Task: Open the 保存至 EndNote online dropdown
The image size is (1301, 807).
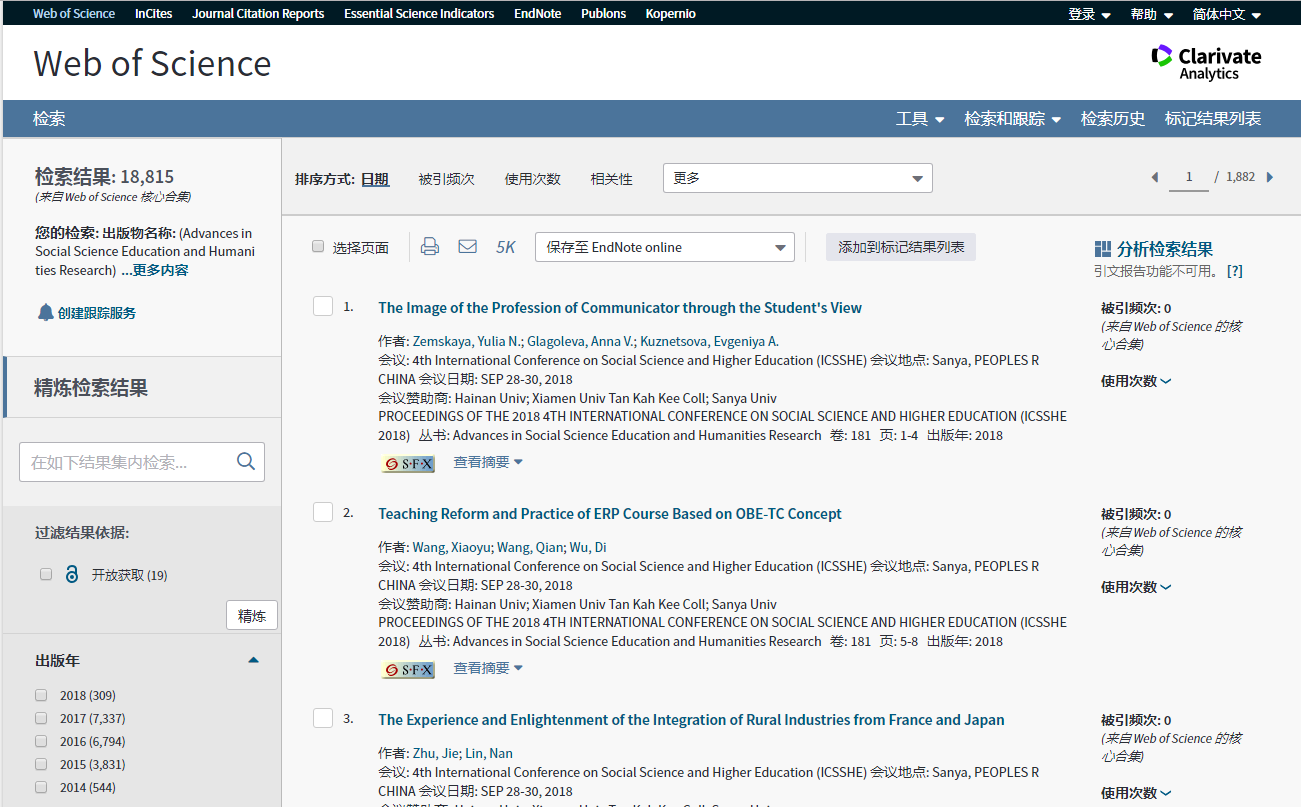Action: click(665, 247)
